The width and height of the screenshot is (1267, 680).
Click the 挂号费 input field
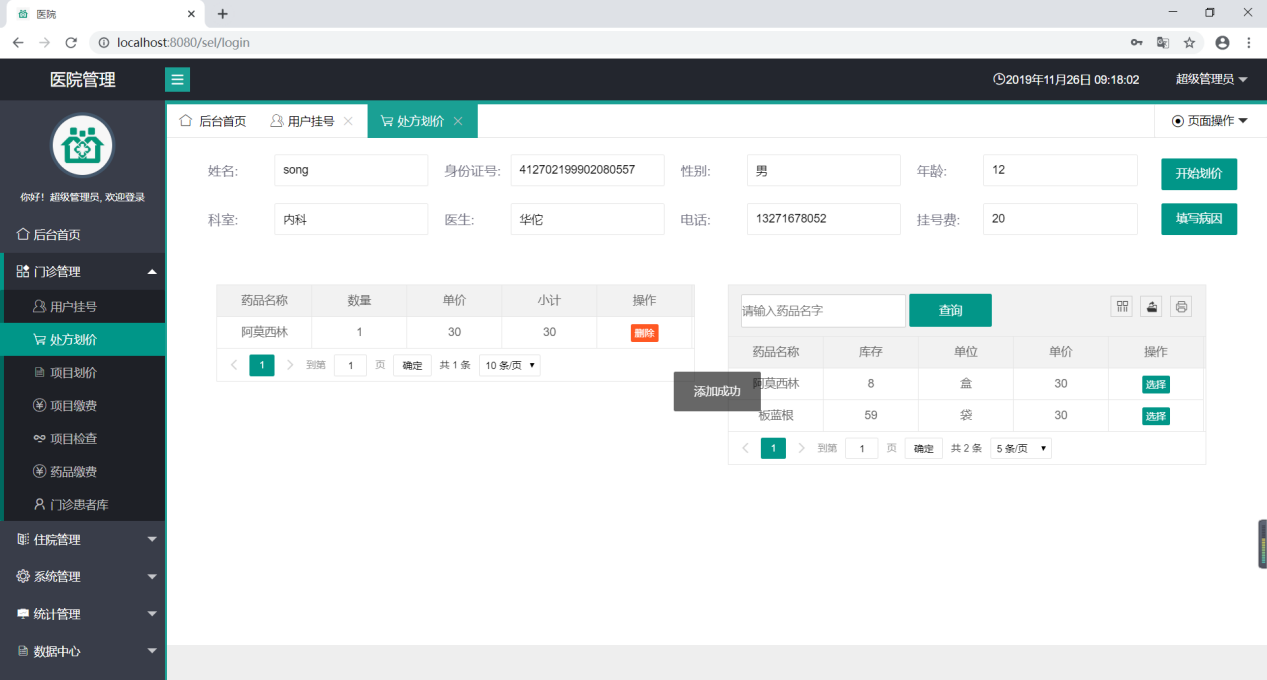1060,219
